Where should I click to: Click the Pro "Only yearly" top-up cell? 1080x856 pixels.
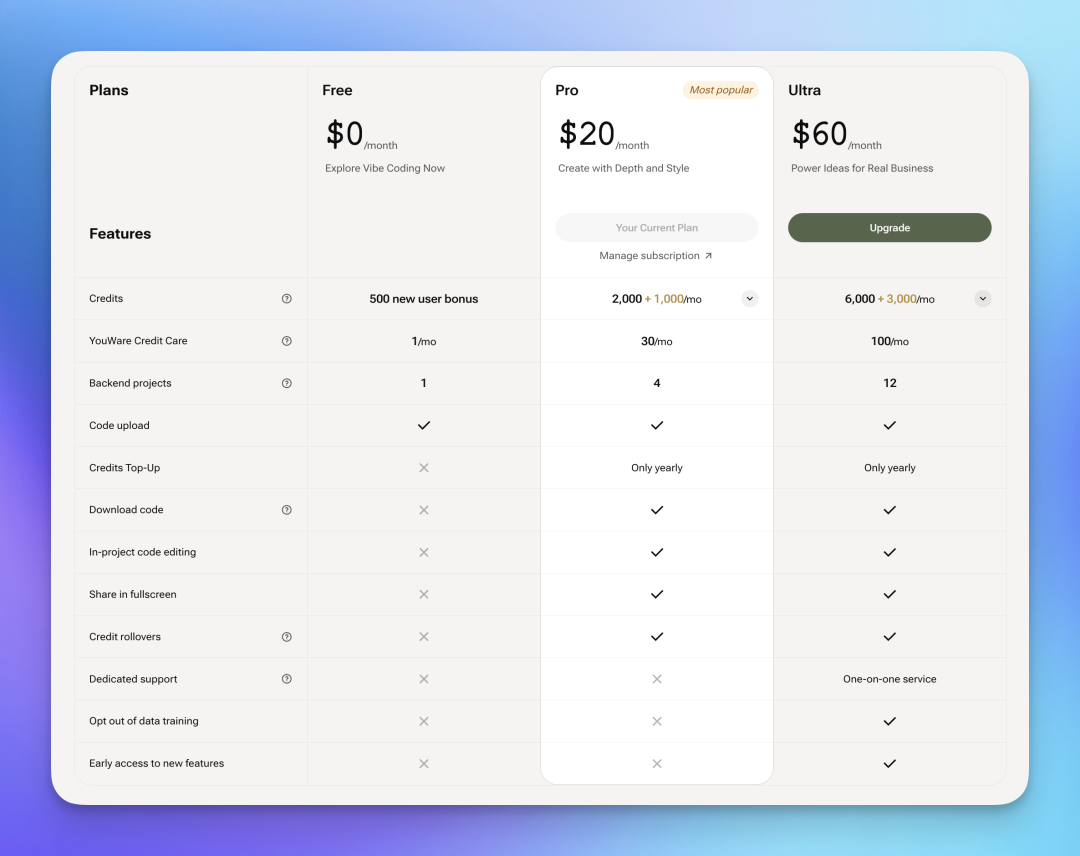657,468
